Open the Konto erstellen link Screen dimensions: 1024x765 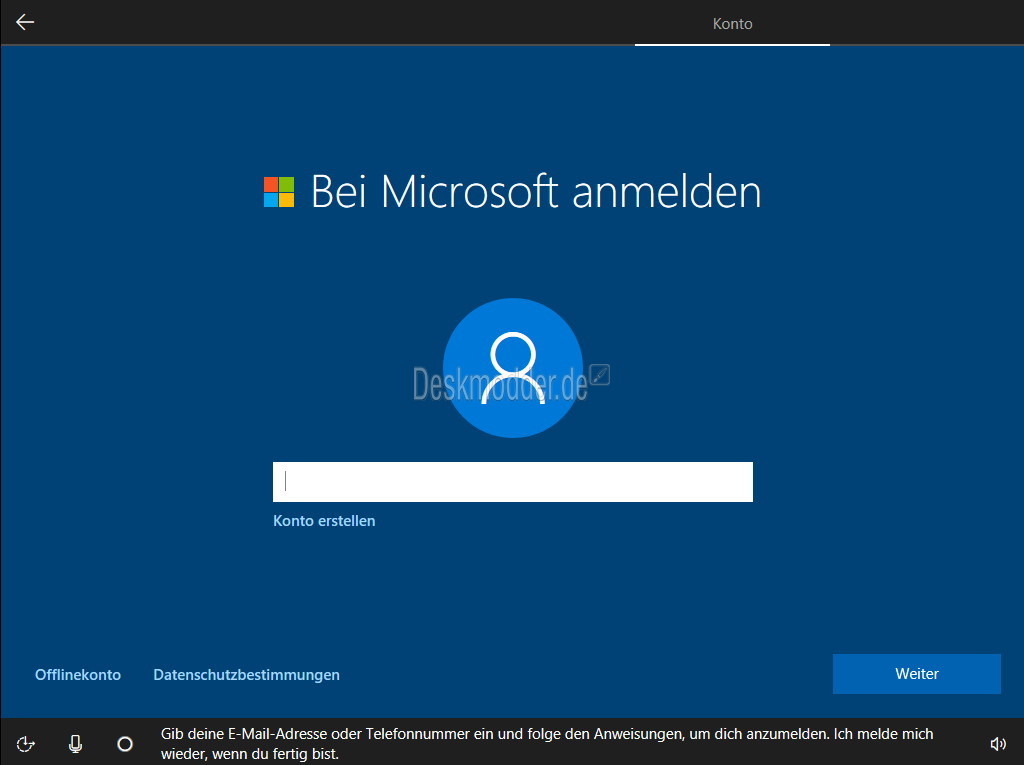324,521
